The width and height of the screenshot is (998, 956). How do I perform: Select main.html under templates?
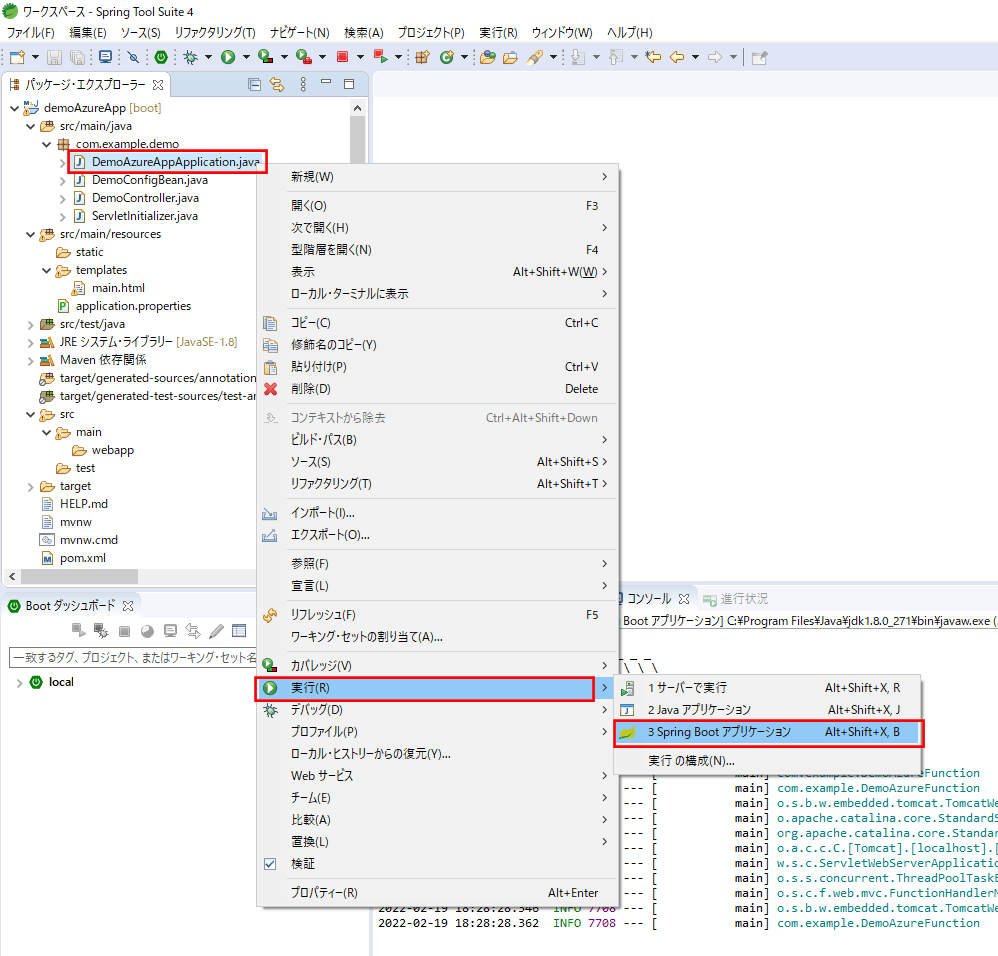(118, 288)
